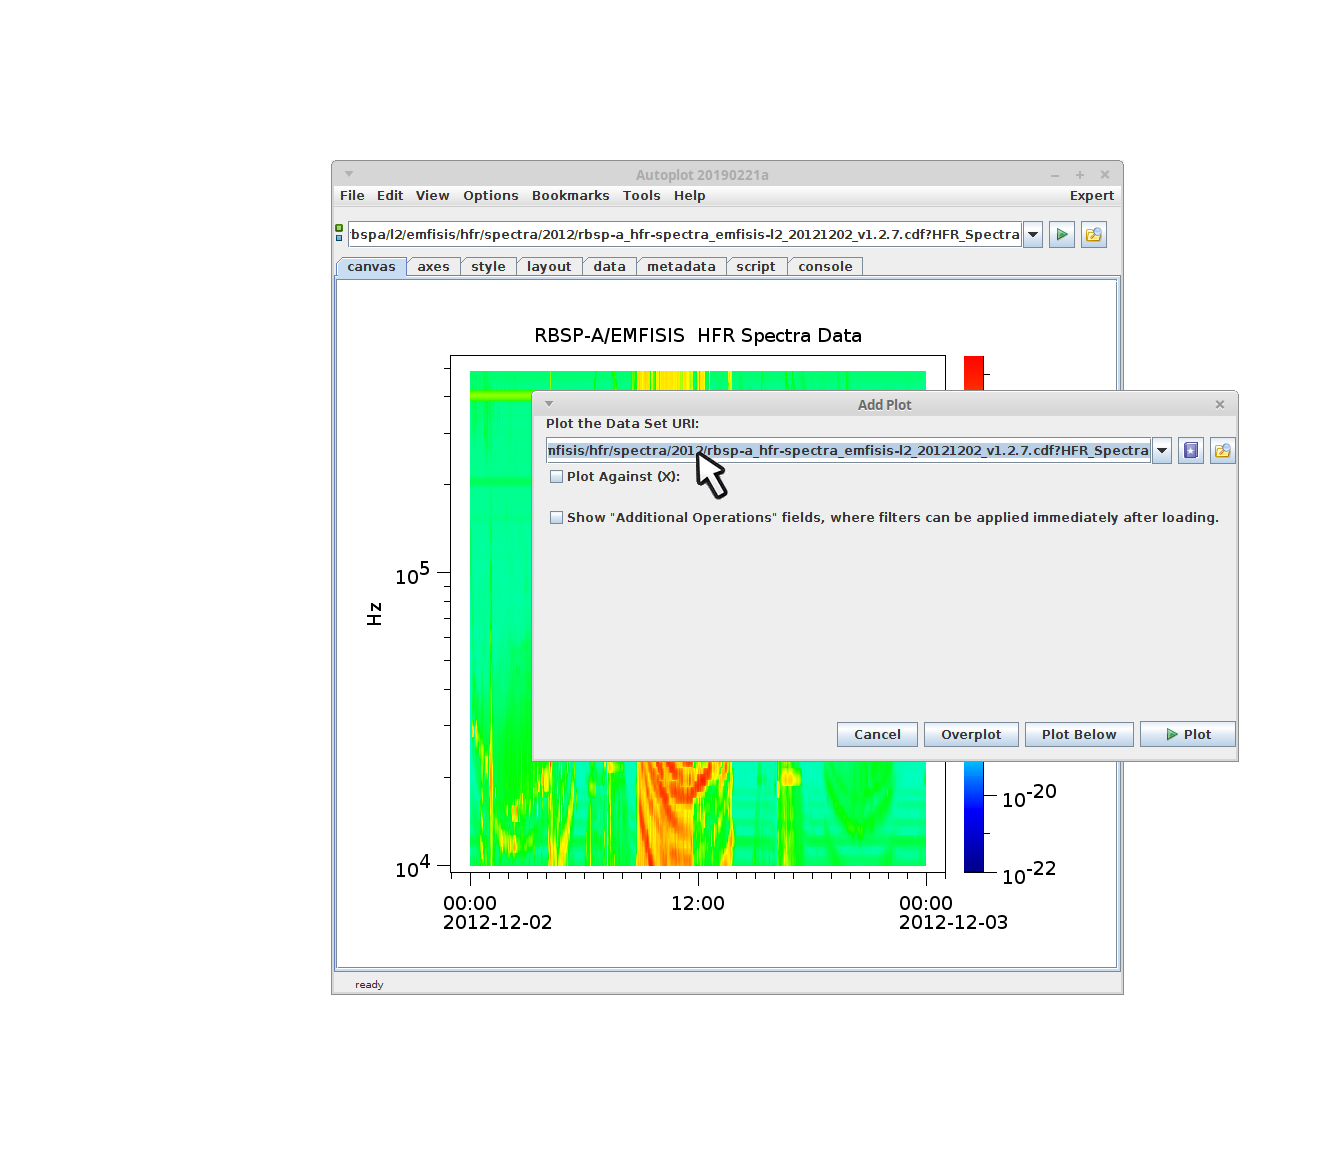The height and width of the screenshot is (1156, 1318).
Task: Open the Bookmarks menu
Action: [571, 196]
